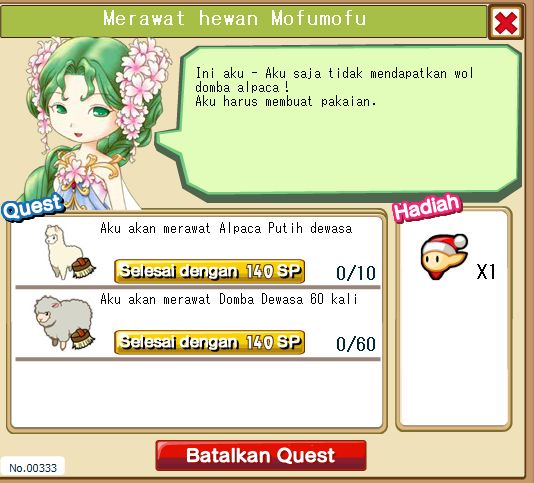Viewport: 534px width, 483px height.
Task: Click the green-haired goddess portrait
Action: tap(92, 123)
